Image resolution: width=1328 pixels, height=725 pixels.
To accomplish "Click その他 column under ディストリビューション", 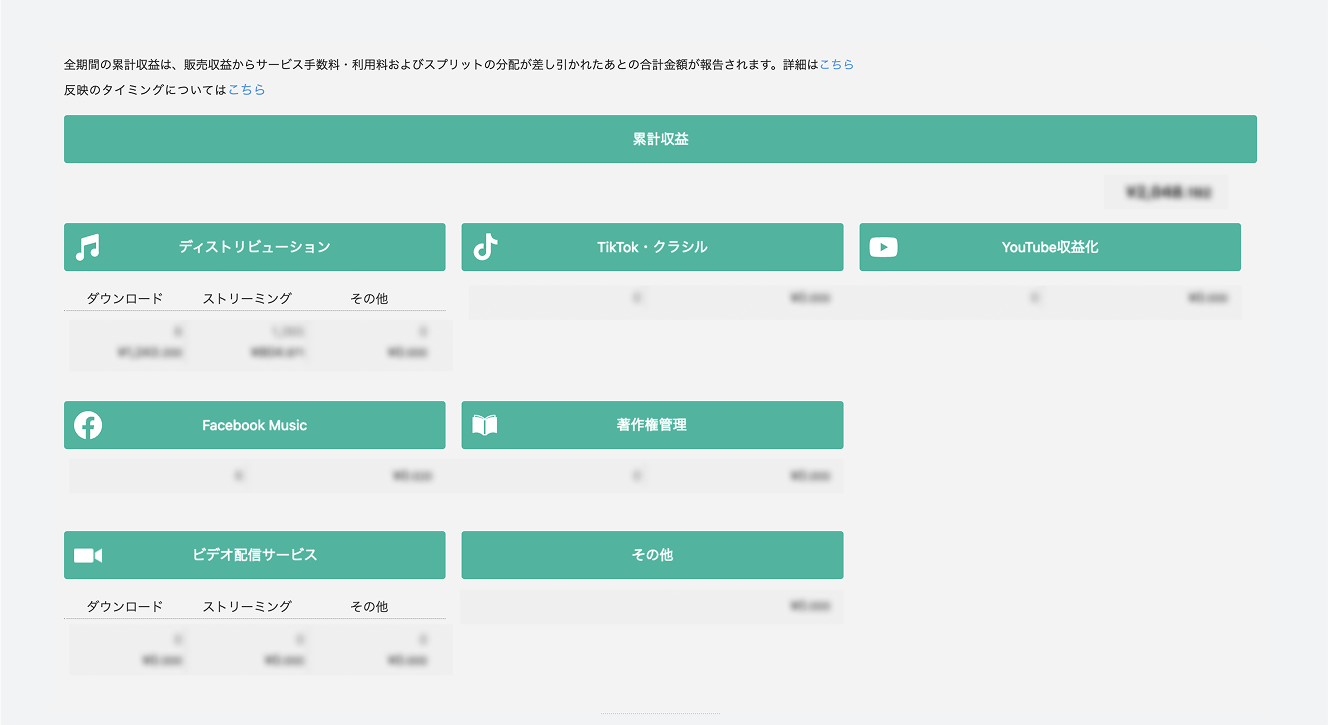I will pos(369,298).
